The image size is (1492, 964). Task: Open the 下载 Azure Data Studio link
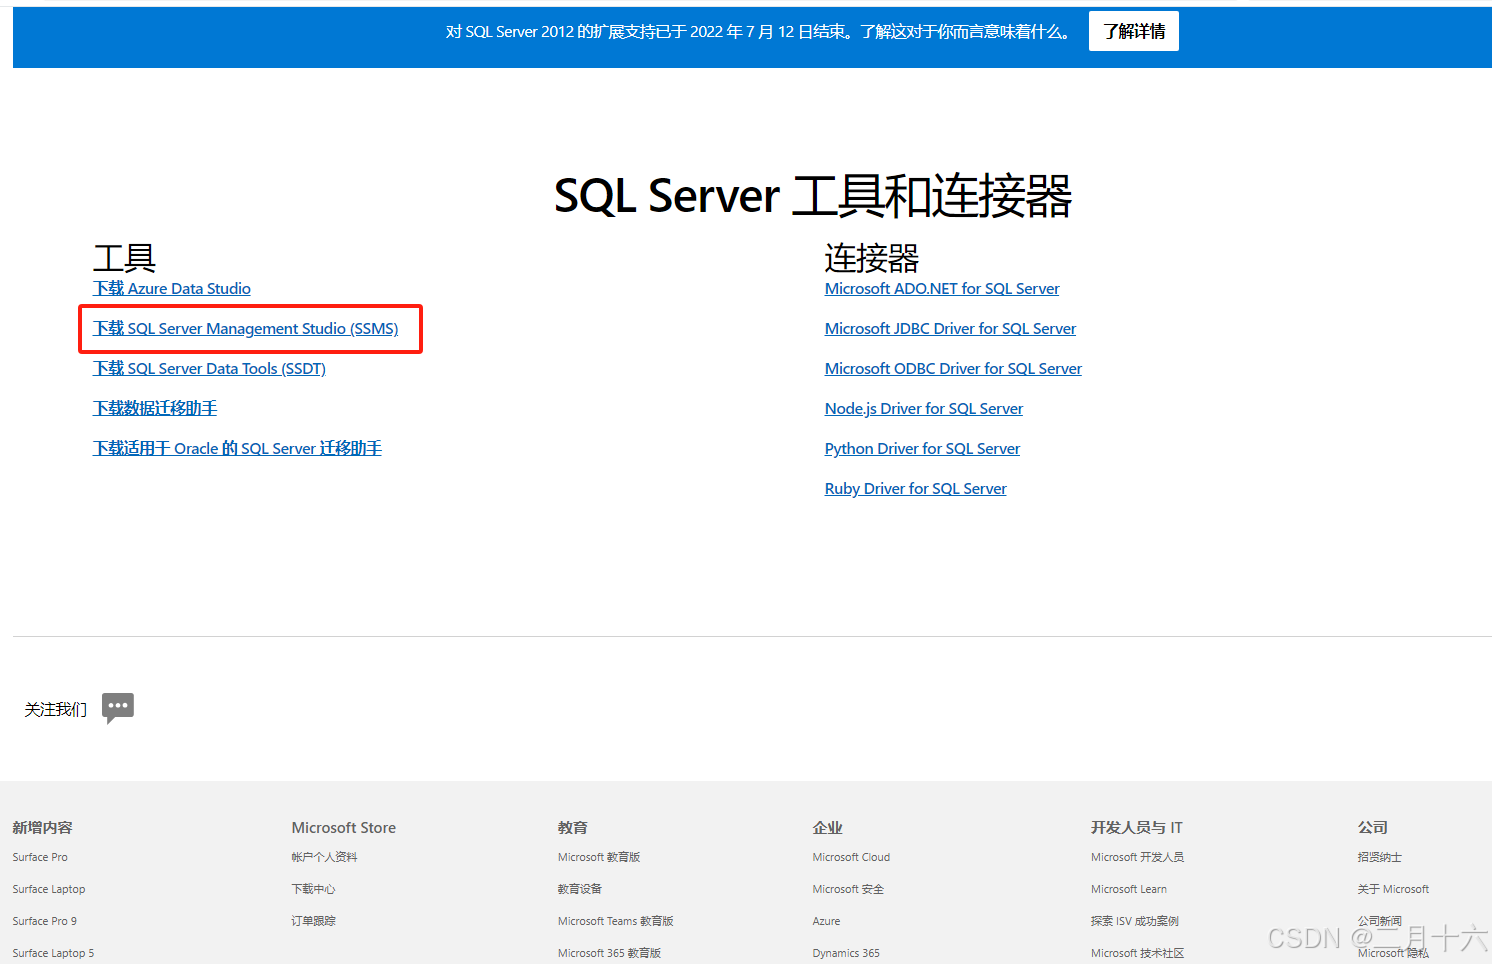pyautogui.click(x=172, y=288)
